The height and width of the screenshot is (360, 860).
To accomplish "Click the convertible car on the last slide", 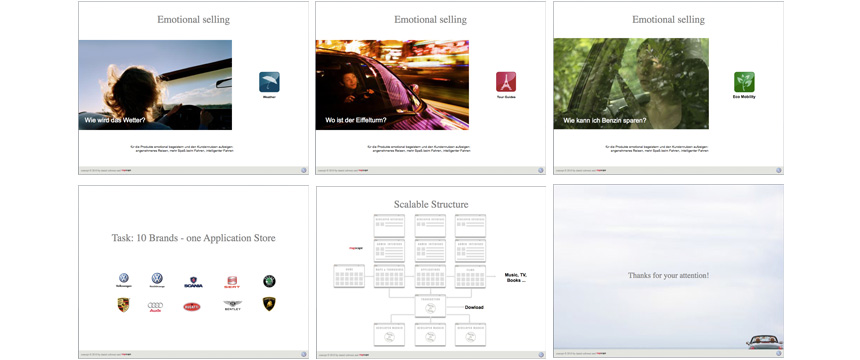I will point(765,342).
